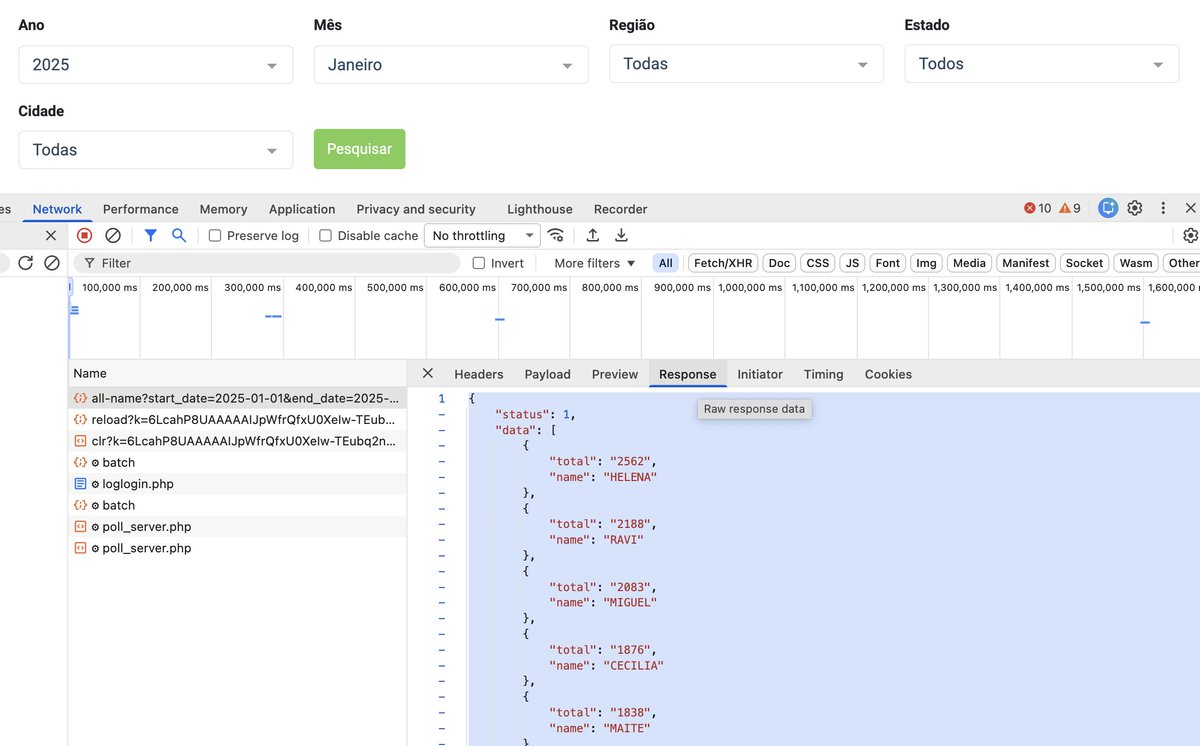Click the clear circle-slash icon at left
This screenshot has width=1200, height=746.
pos(52,263)
